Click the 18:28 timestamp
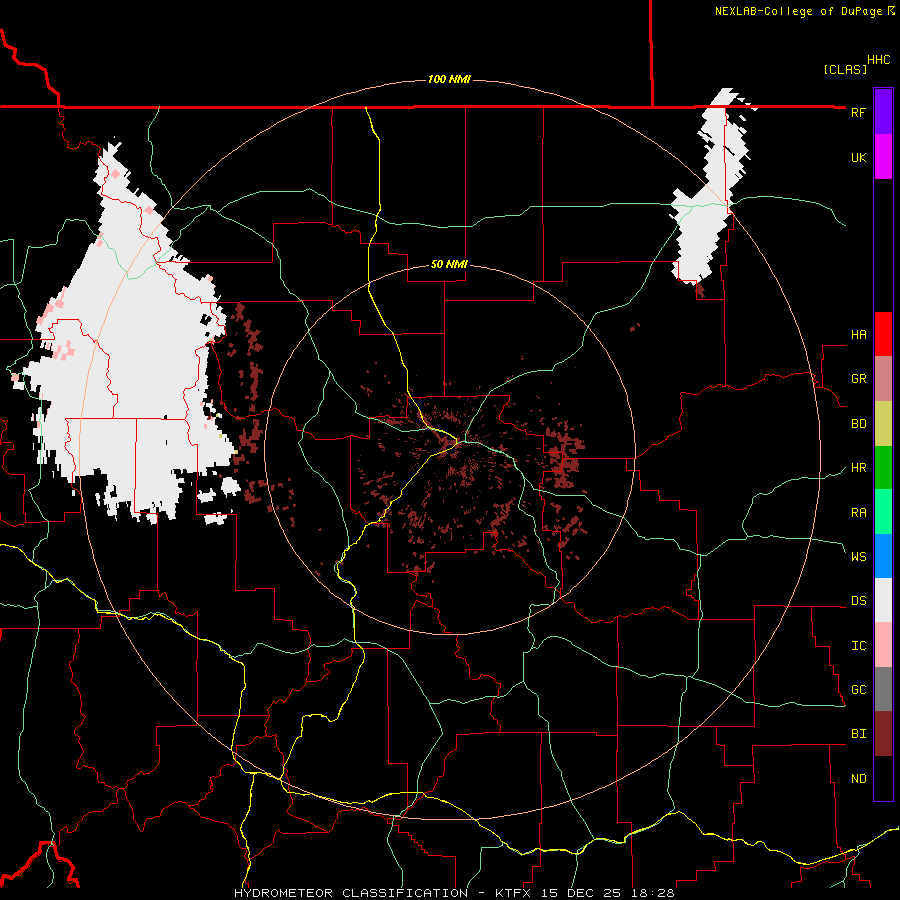The width and height of the screenshot is (900, 900). coord(652,893)
